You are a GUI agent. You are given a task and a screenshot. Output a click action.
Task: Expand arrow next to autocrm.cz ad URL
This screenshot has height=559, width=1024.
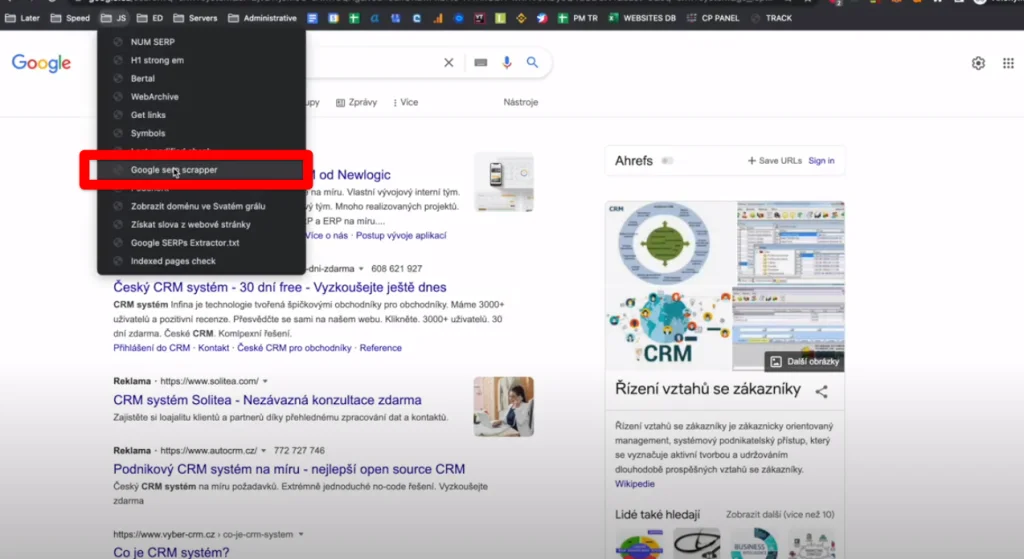pyautogui.click(x=263, y=451)
